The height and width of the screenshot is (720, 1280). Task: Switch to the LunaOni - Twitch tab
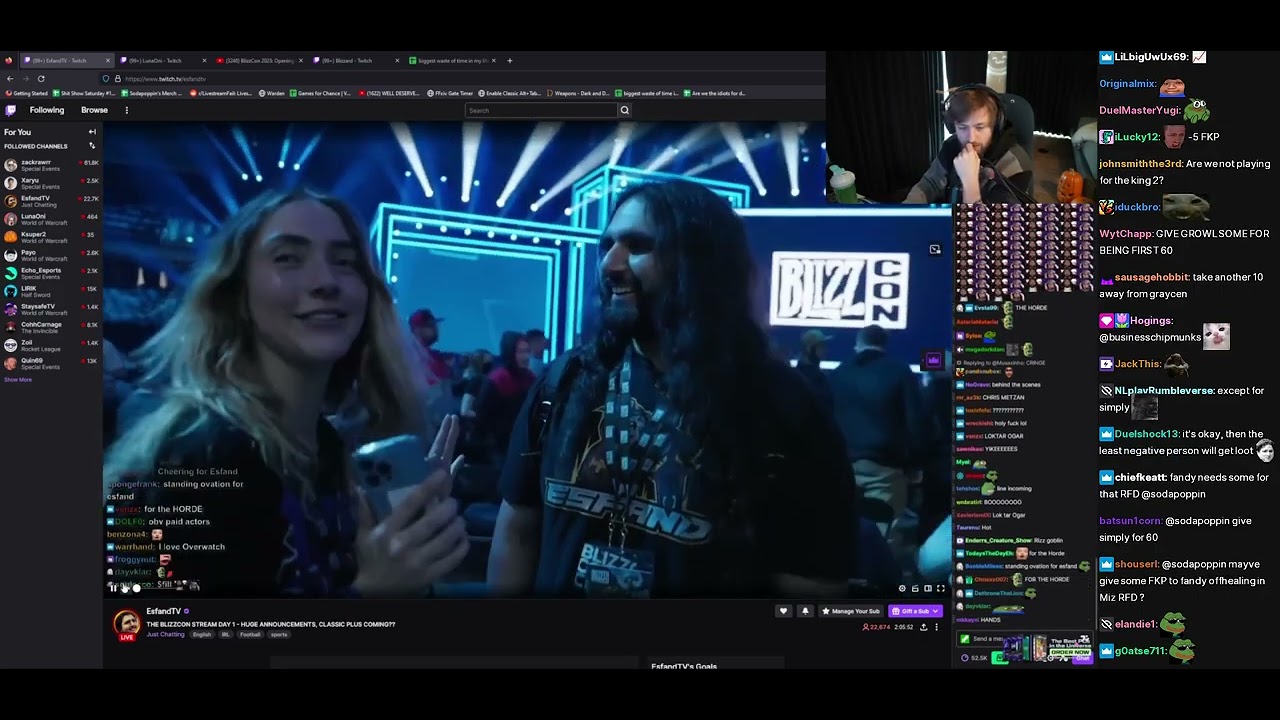click(162, 60)
